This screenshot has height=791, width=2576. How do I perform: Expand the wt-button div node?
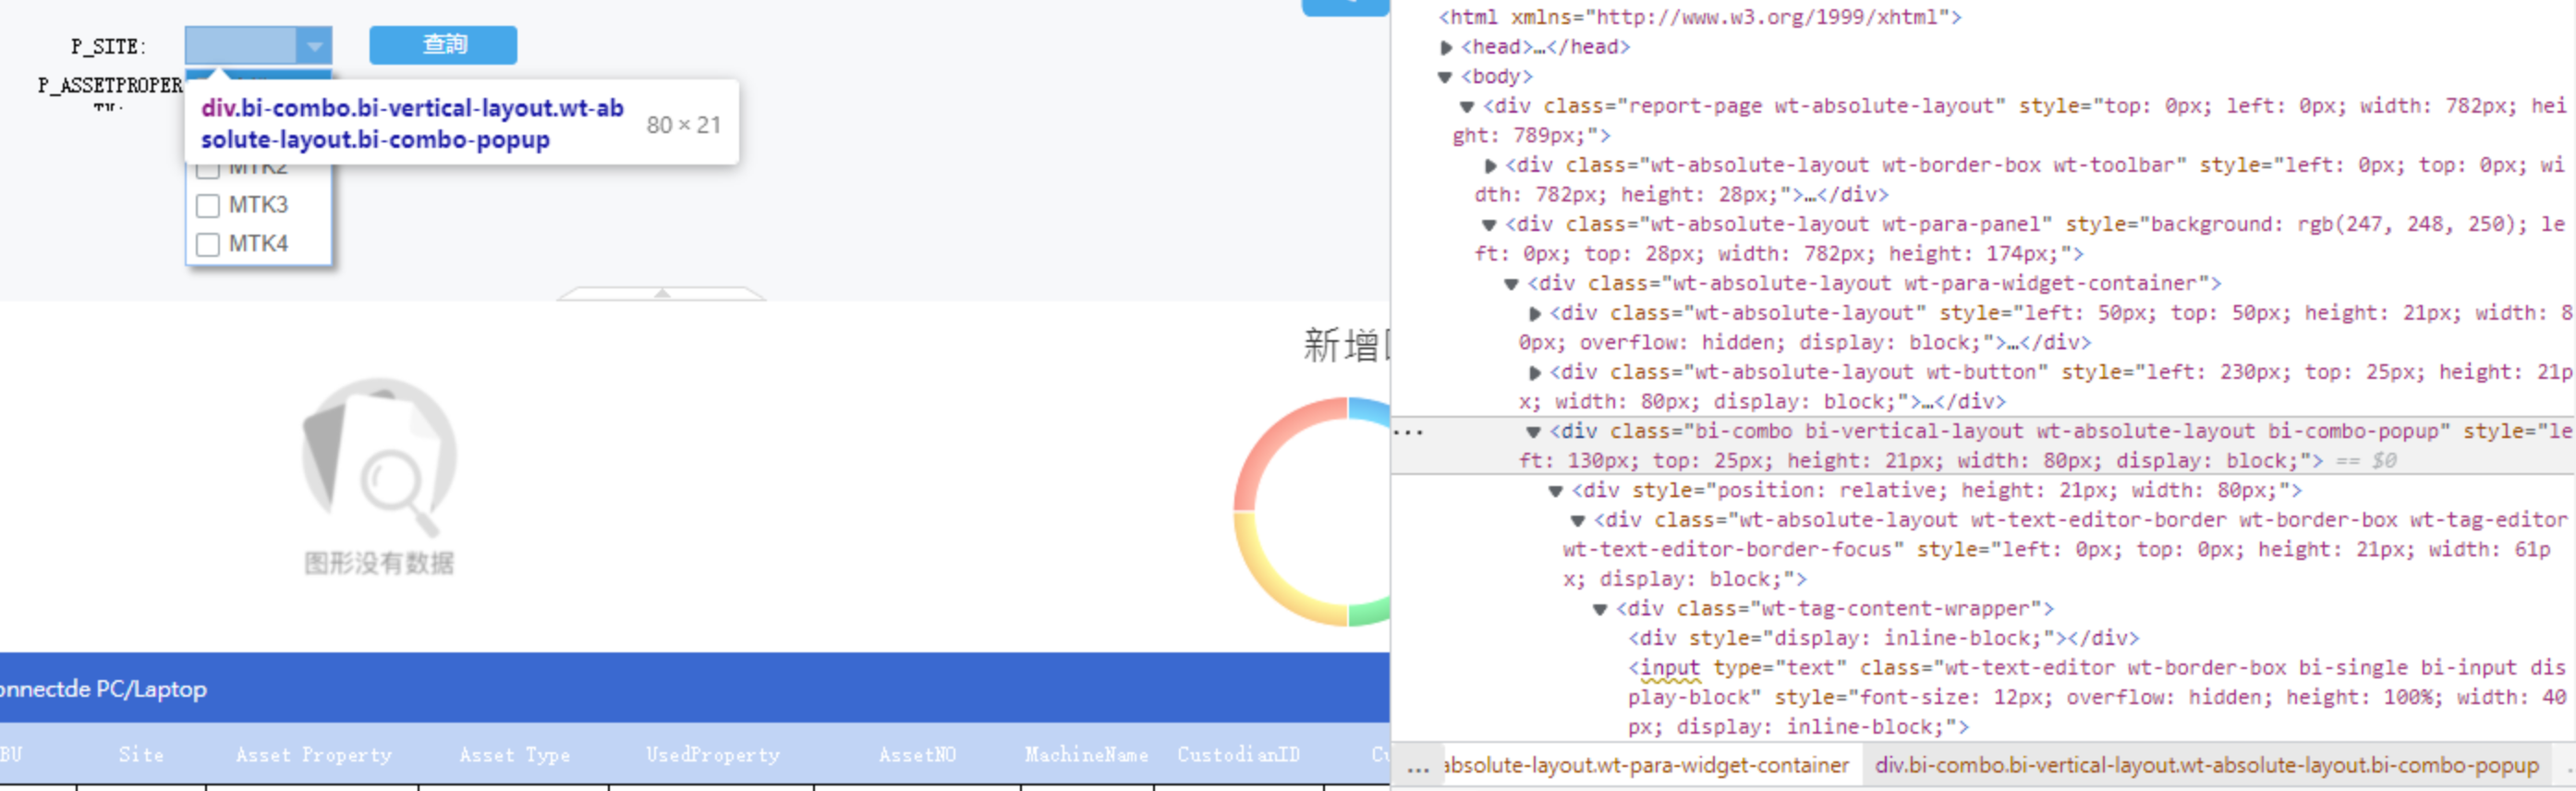pyautogui.click(x=1534, y=373)
